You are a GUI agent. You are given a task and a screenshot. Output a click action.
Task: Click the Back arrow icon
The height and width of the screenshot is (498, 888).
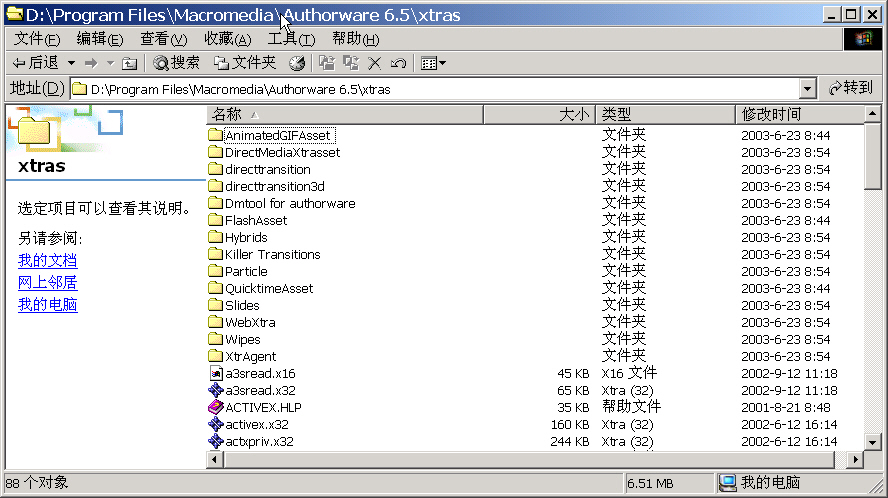[19, 63]
